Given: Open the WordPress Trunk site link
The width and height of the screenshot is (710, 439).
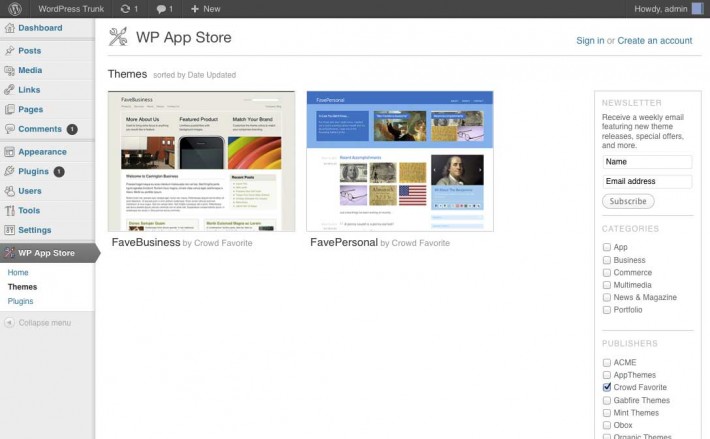Looking at the screenshot, I should click(x=71, y=9).
